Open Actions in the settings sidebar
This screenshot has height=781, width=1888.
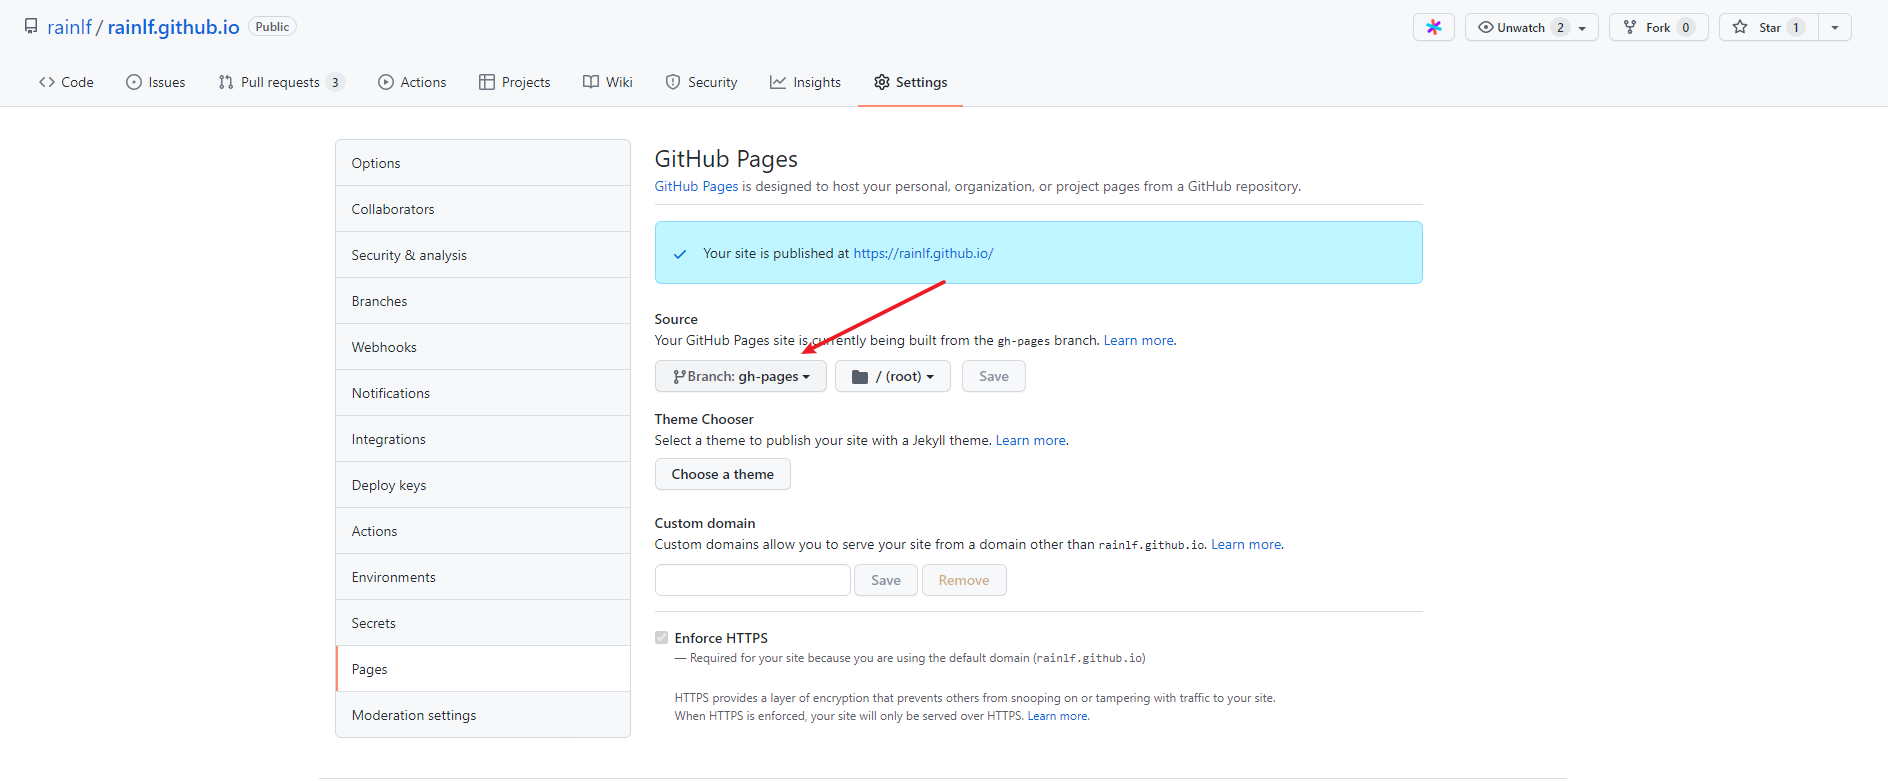point(483,531)
